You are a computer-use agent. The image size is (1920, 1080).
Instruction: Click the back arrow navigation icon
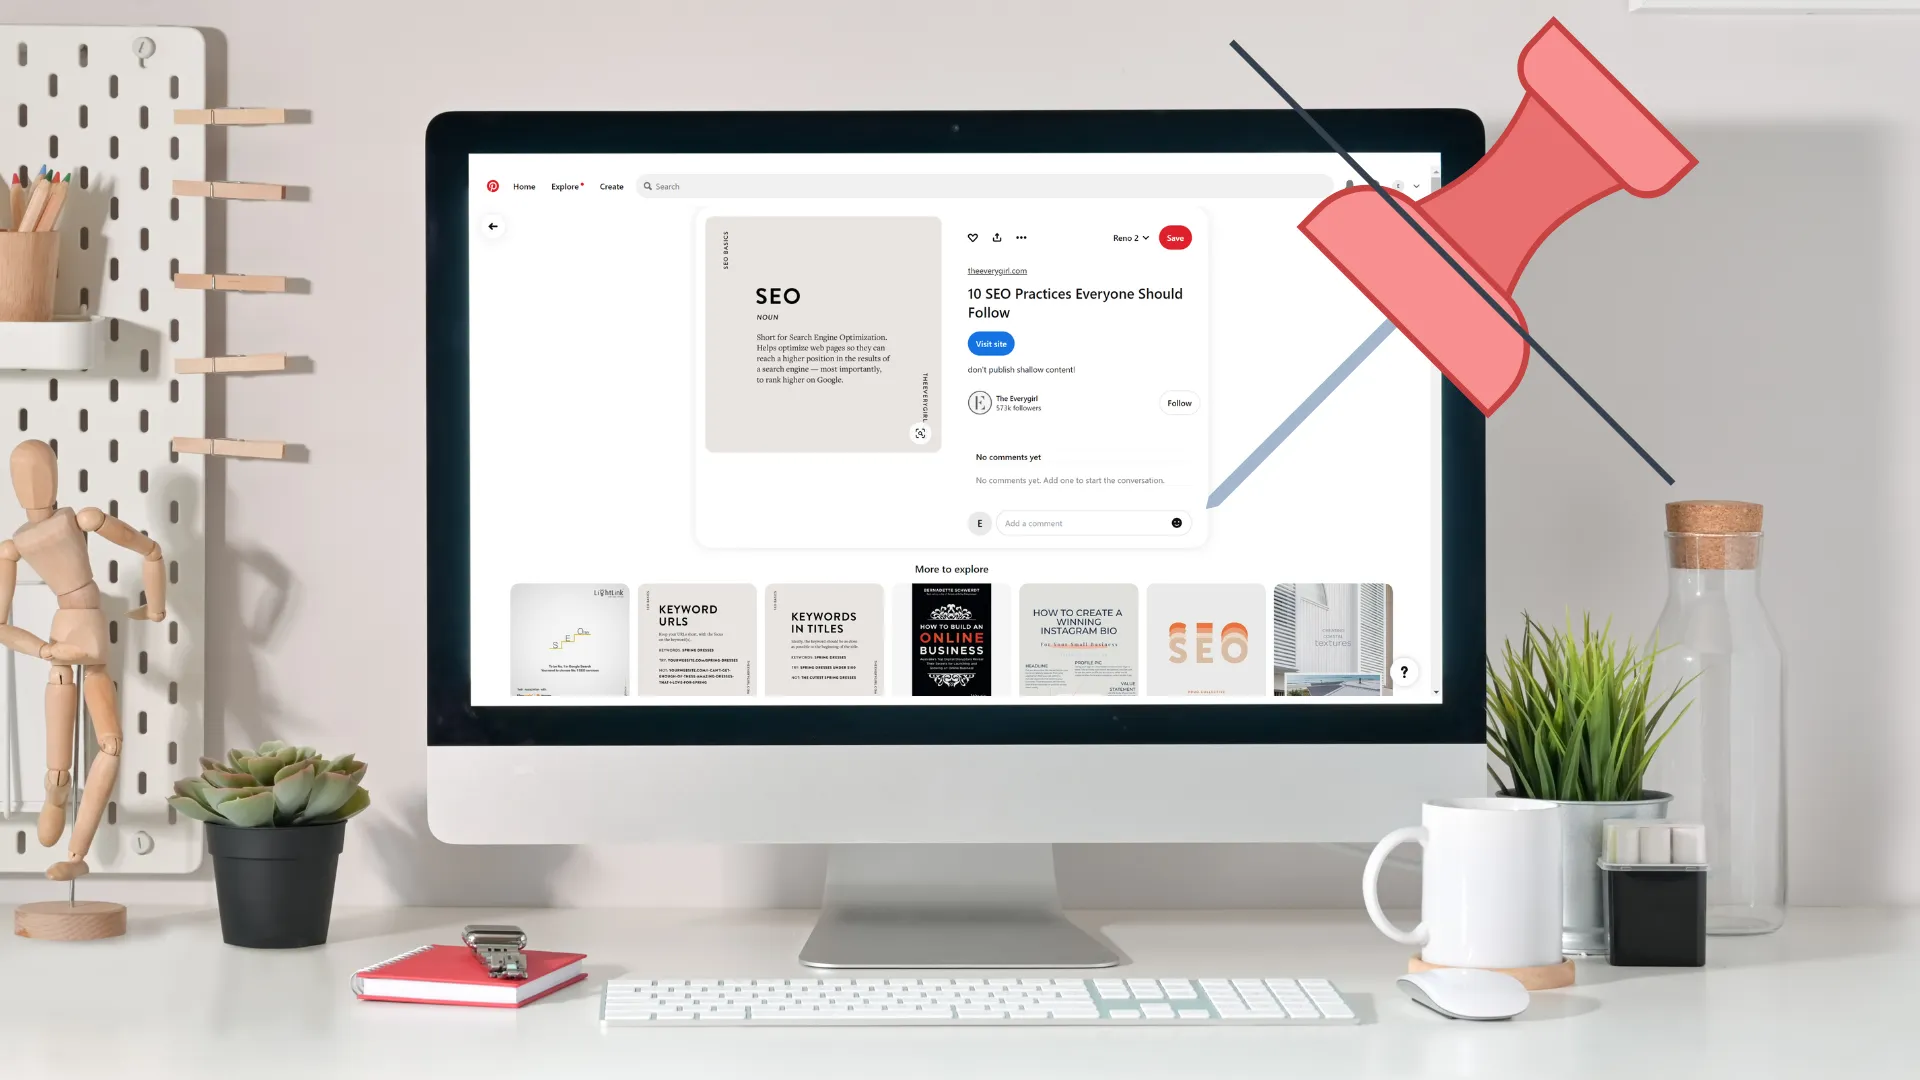(492, 227)
